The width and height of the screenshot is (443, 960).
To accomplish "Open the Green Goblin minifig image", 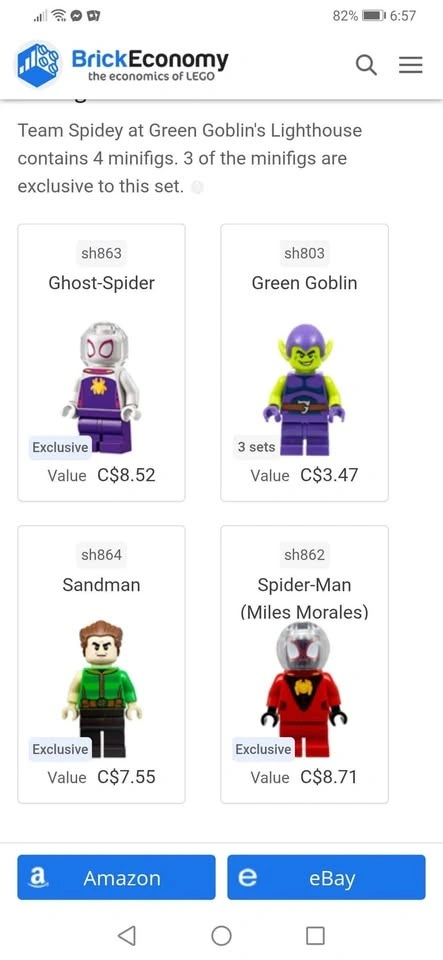I will tap(305, 389).
